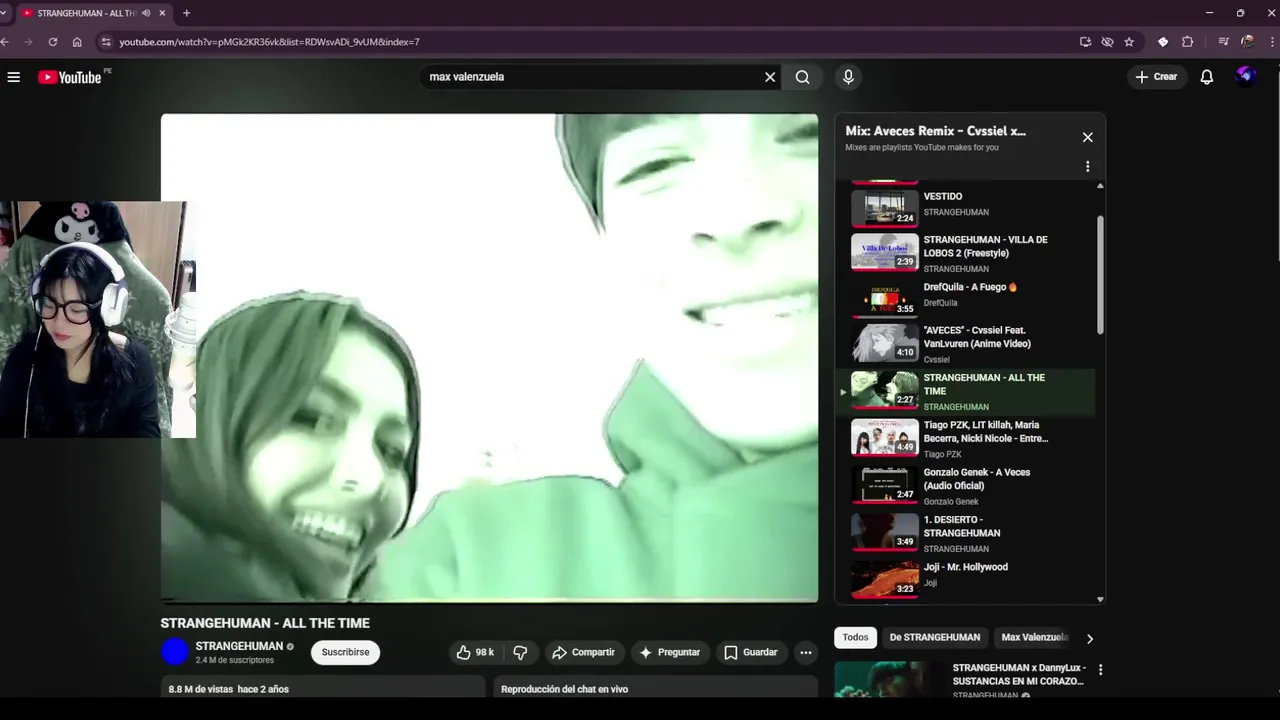Expand the views and description box
The image size is (1280, 720).
click(323, 688)
